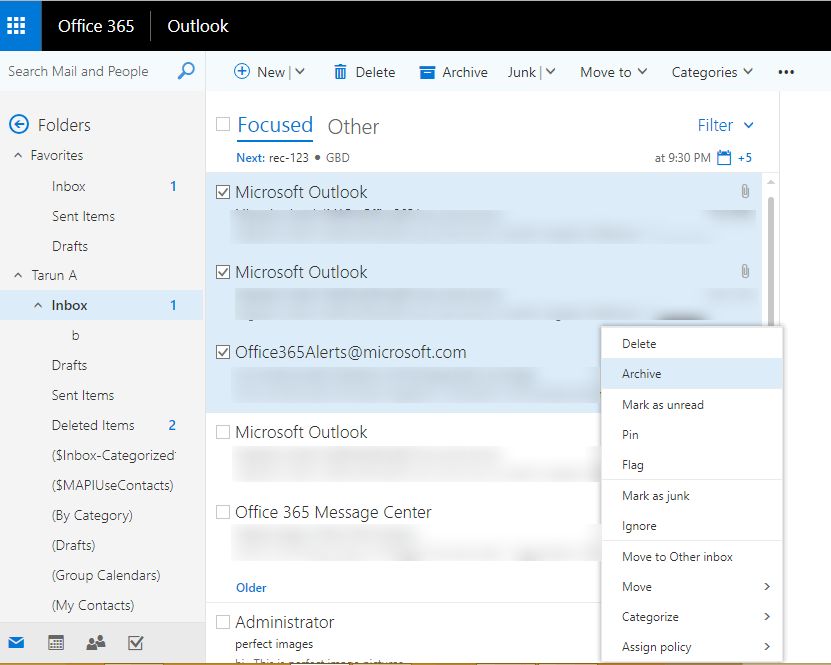Open the Calendar view from bottom bar

point(56,643)
